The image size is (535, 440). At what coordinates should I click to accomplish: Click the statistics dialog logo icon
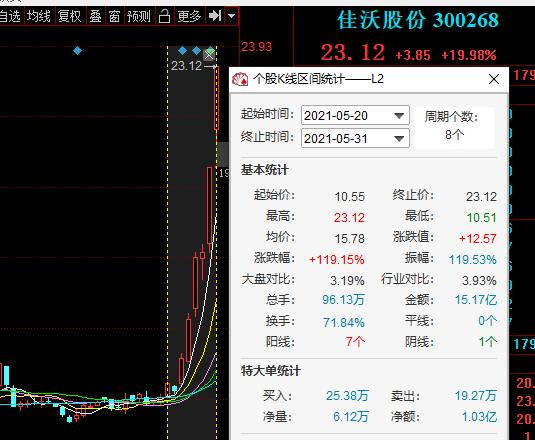240,79
